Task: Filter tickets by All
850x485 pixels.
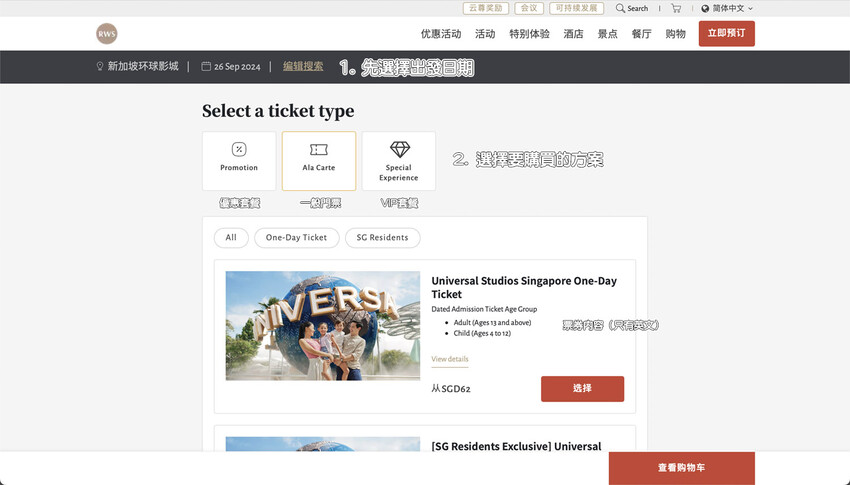Action: pyautogui.click(x=231, y=238)
